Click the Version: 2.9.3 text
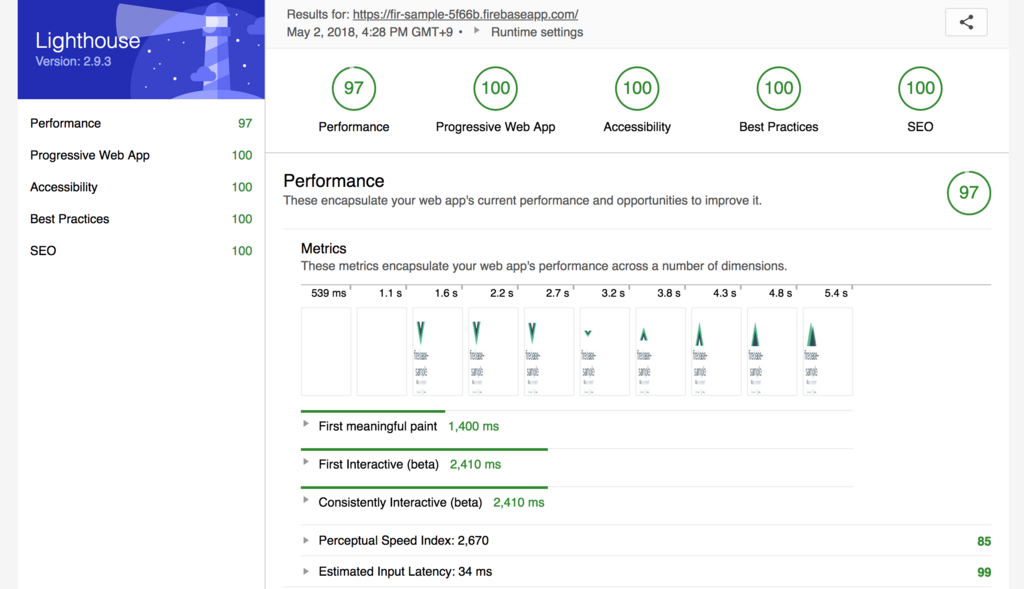 73,61
